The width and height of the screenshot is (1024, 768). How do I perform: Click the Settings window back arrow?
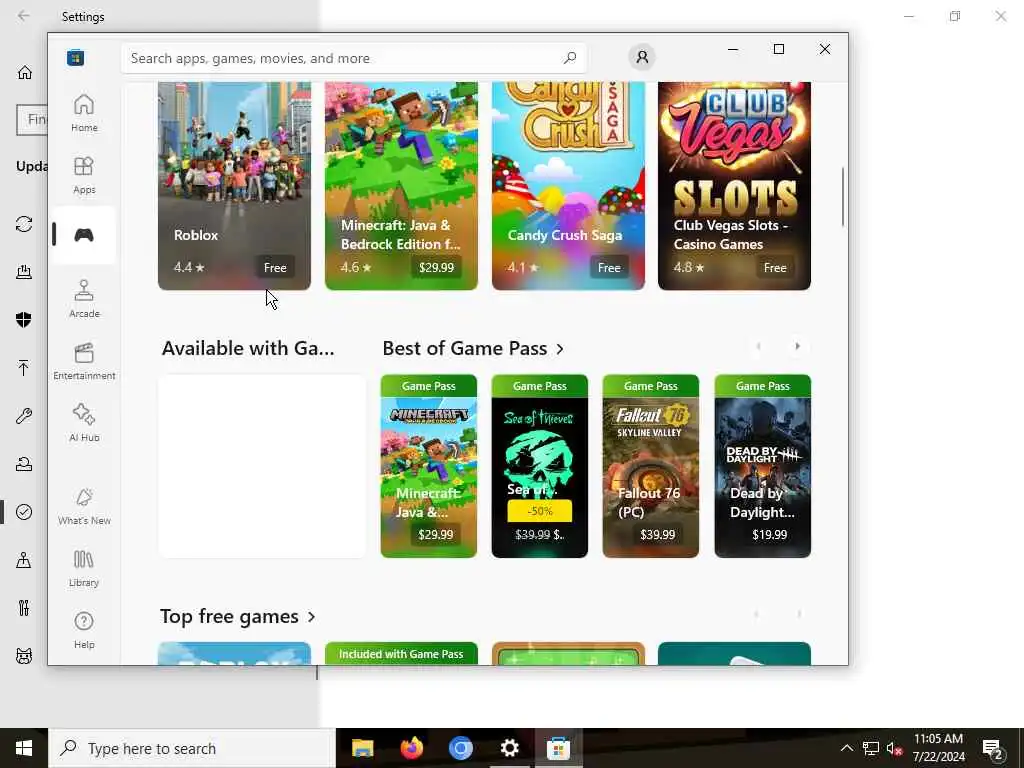pos(24,16)
